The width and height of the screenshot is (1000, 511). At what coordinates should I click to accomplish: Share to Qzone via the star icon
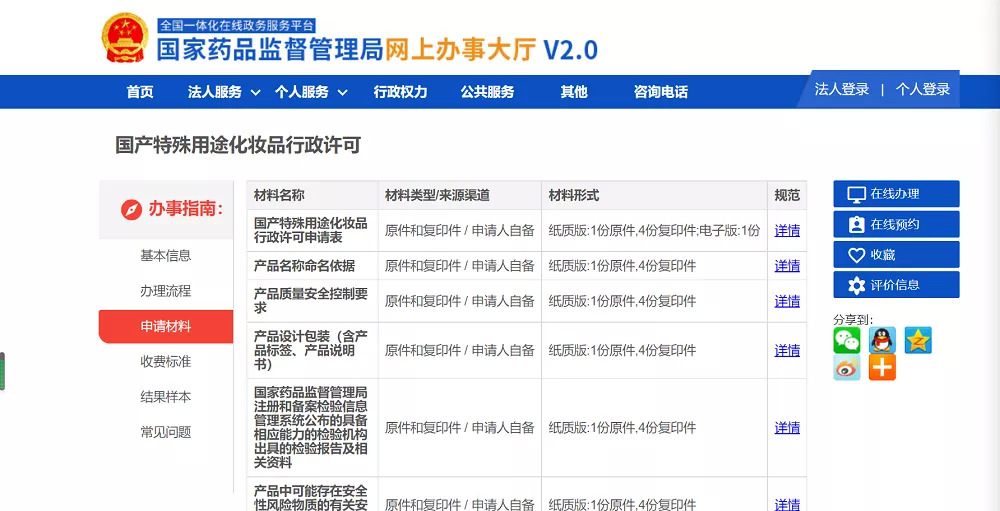918,340
